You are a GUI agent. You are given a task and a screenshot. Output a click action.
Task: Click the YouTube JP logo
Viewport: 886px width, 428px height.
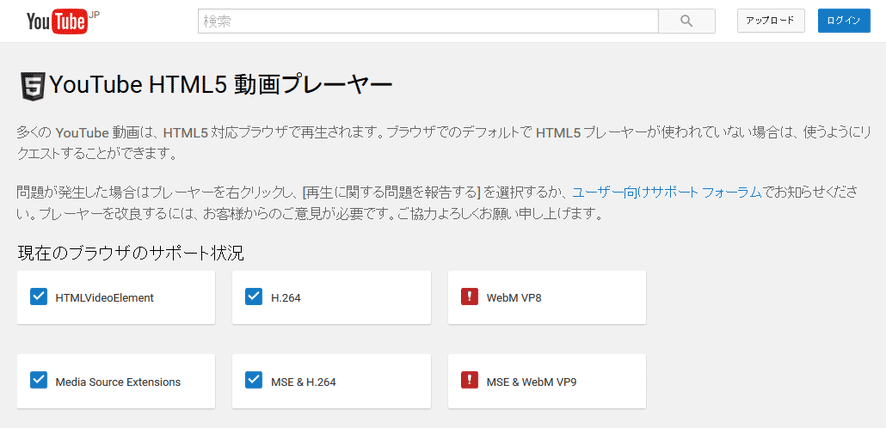[63, 21]
